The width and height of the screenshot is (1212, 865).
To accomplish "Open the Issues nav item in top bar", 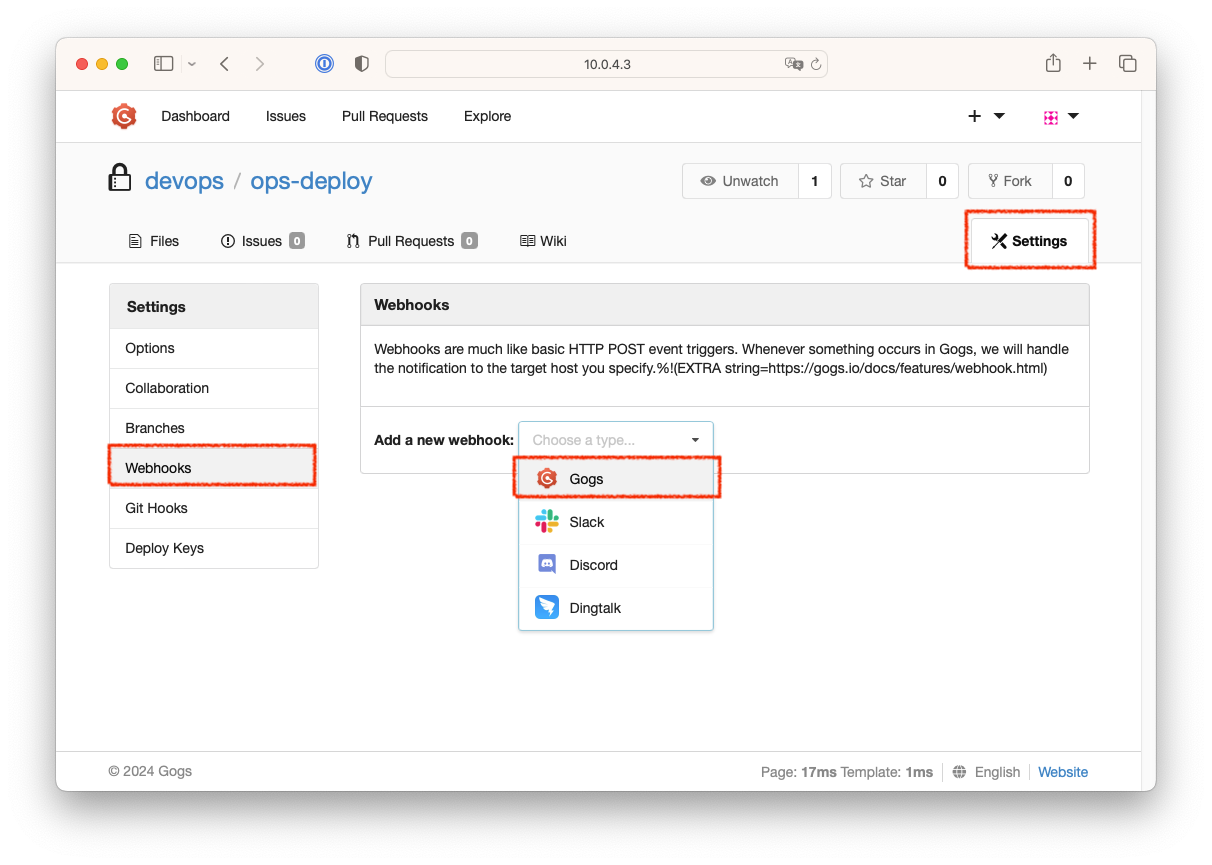I will [x=286, y=116].
